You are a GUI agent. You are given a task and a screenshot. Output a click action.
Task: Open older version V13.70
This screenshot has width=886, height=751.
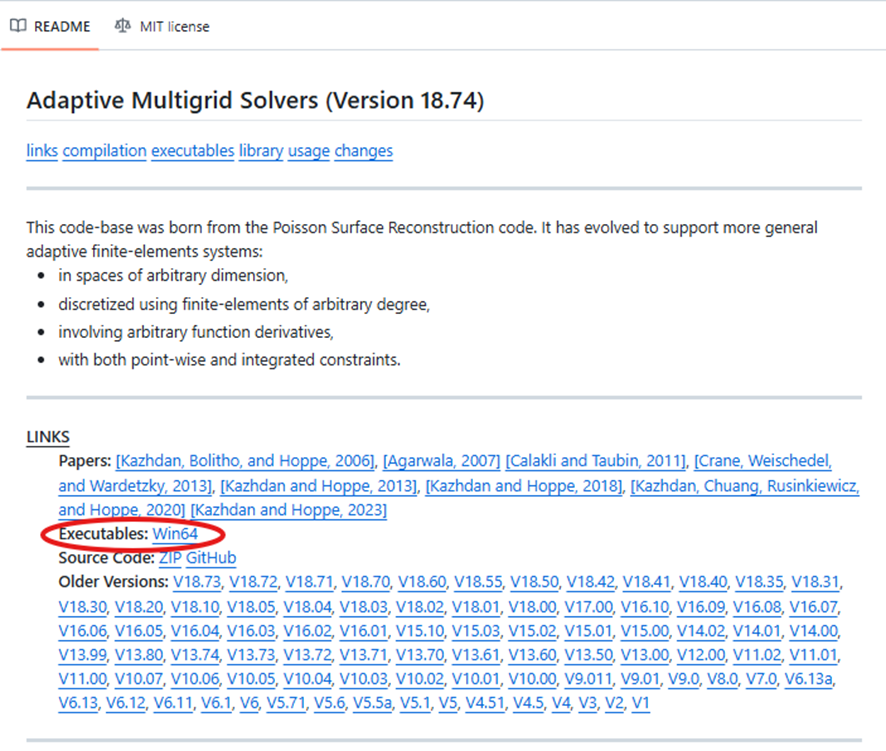pyautogui.click(x=420, y=656)
